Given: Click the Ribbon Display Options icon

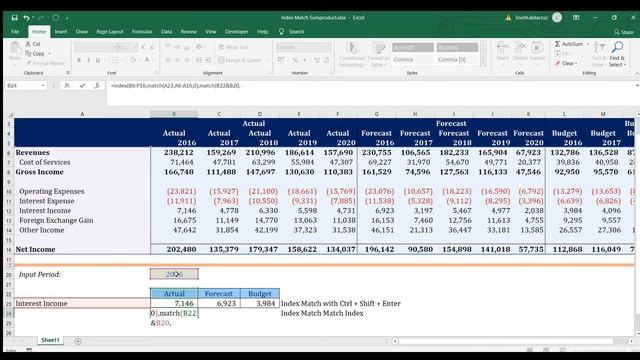Looking at the screenshot, I should 576,18.
